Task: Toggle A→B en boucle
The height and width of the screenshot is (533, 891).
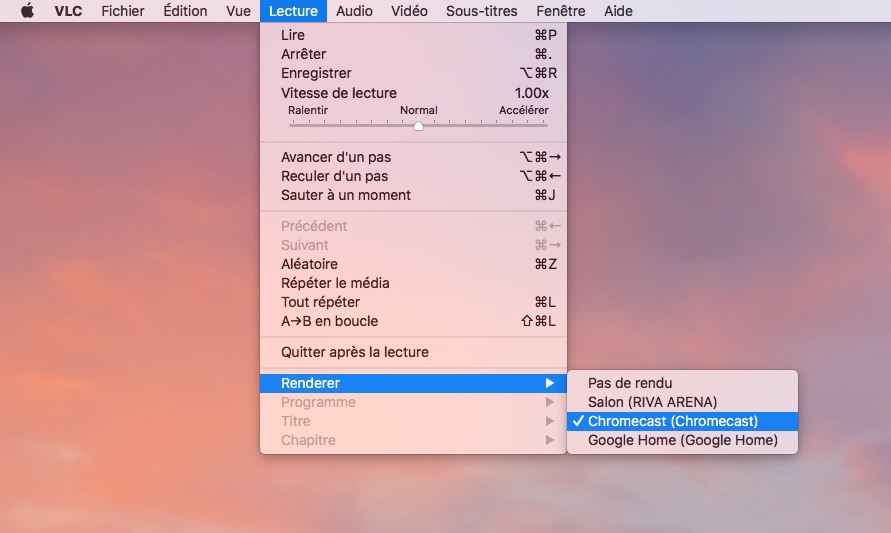Action: pos(413,321)
